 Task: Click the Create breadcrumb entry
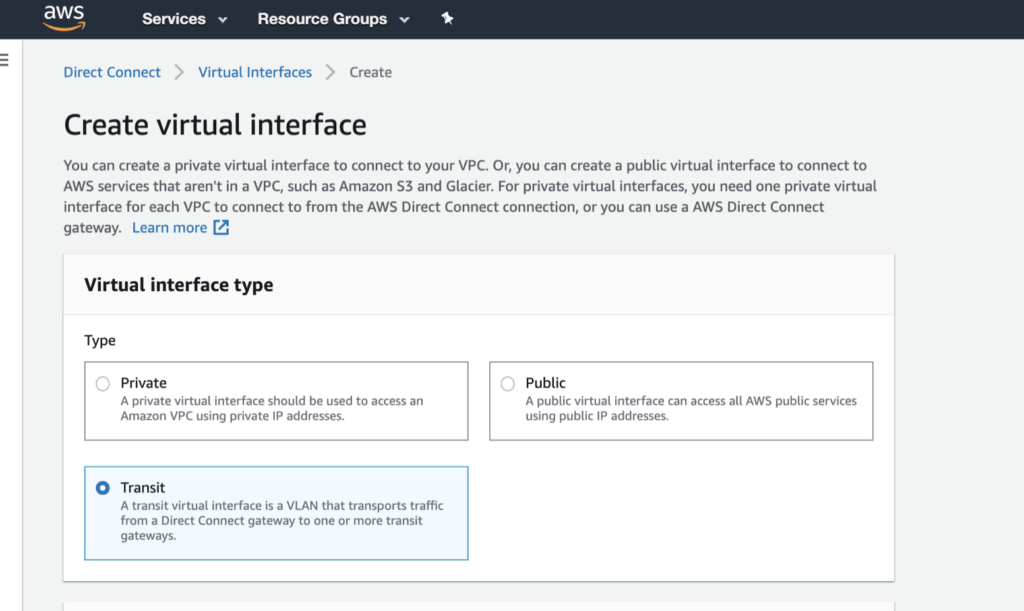[370, 72]
